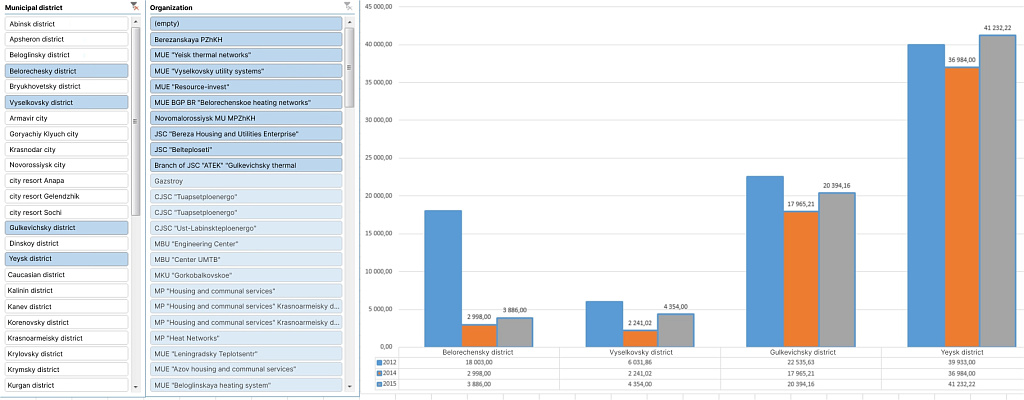
Task: Enable the Krasnodar city filter item
Action: [x=65, y=149]
